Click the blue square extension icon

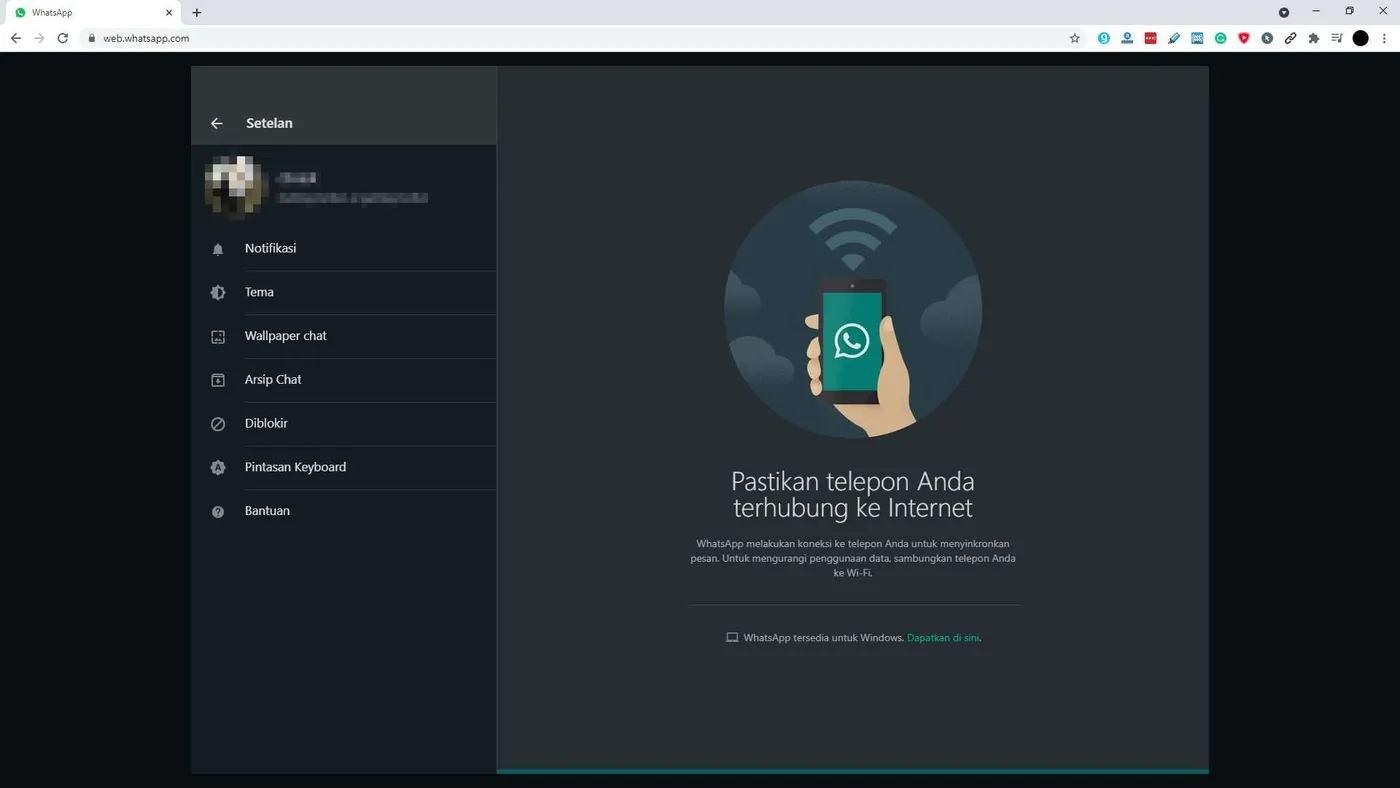click(x=1197, y=38)
